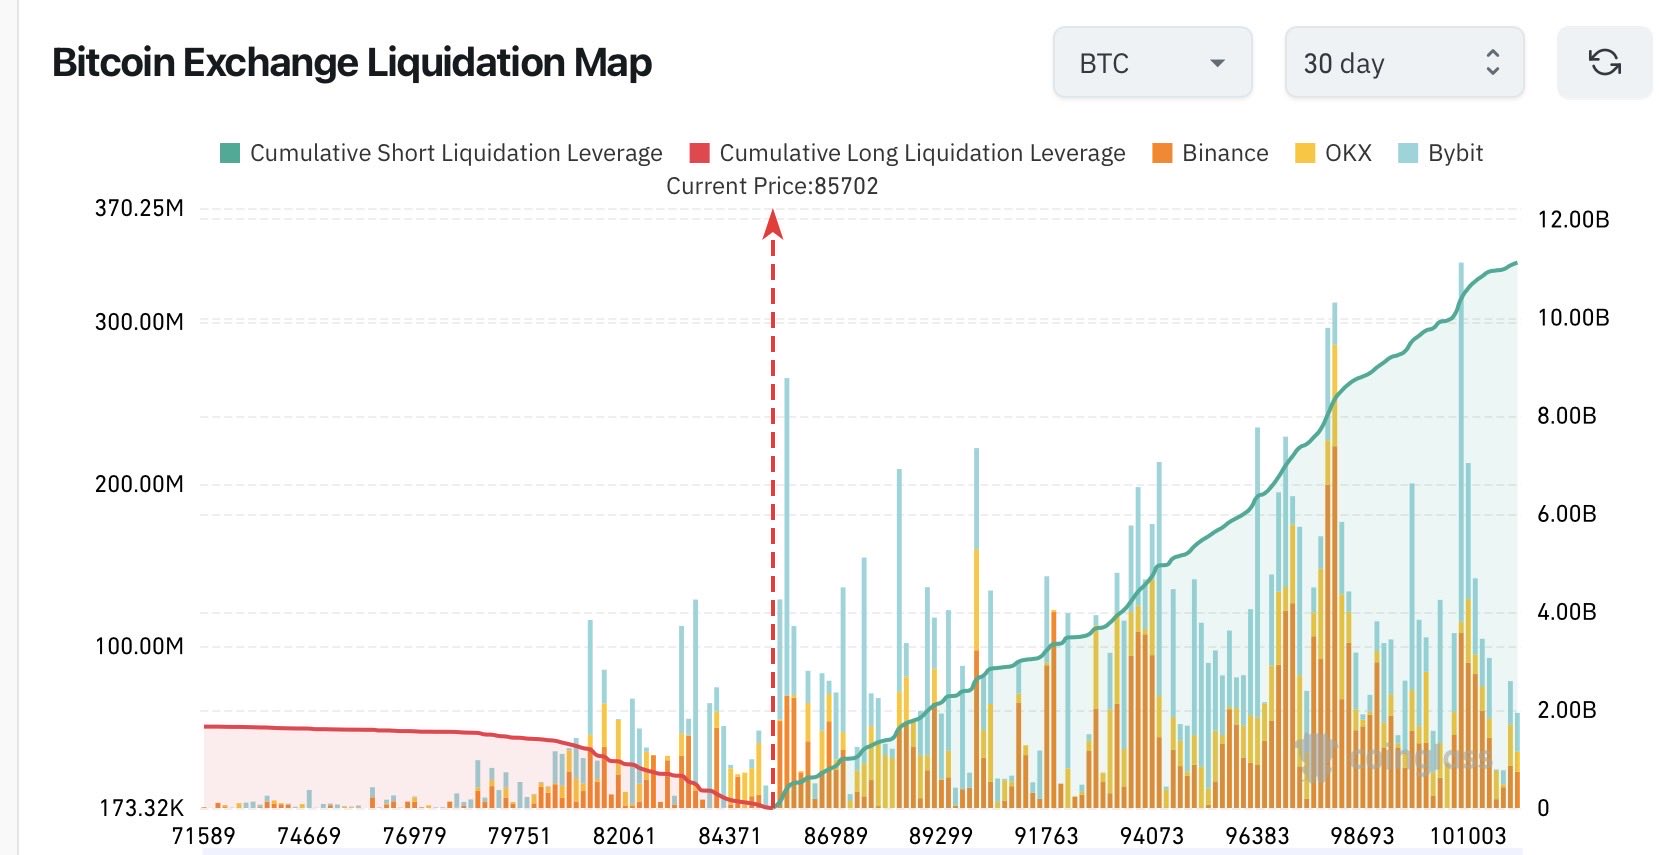The image size is (1659, 855).
Task: Click the red Cumulative Long legend swatch
Action: pos(700,153)
